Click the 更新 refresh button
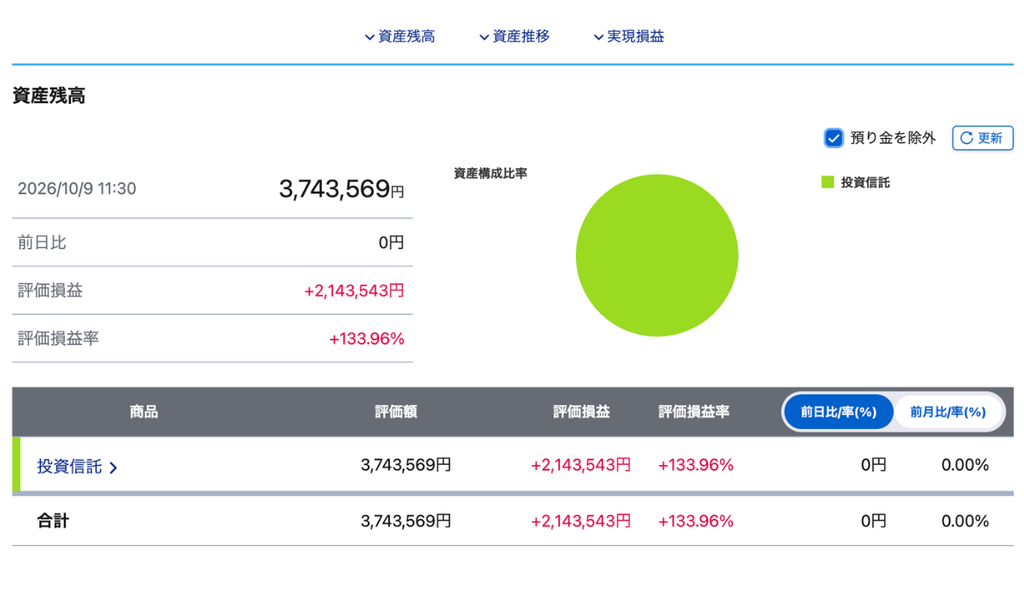 coord(982,138)
